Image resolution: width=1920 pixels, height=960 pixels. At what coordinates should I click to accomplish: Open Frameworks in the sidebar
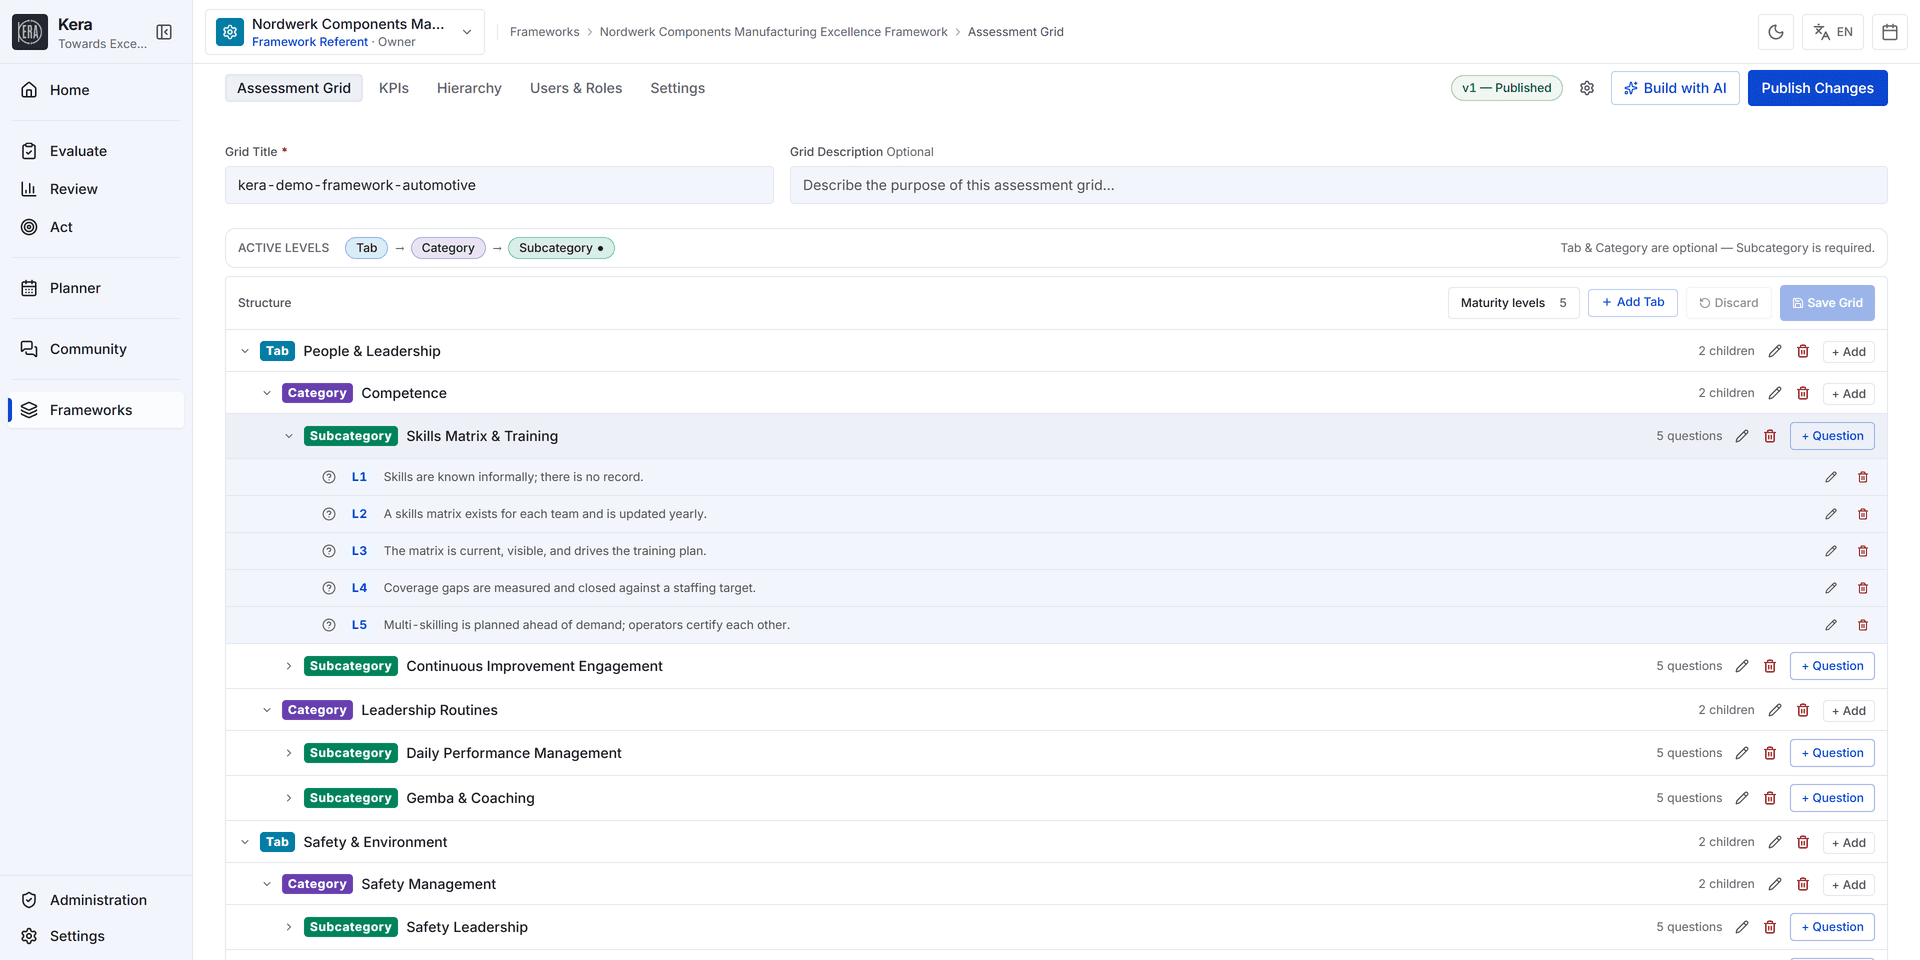[x=96, y=410]
